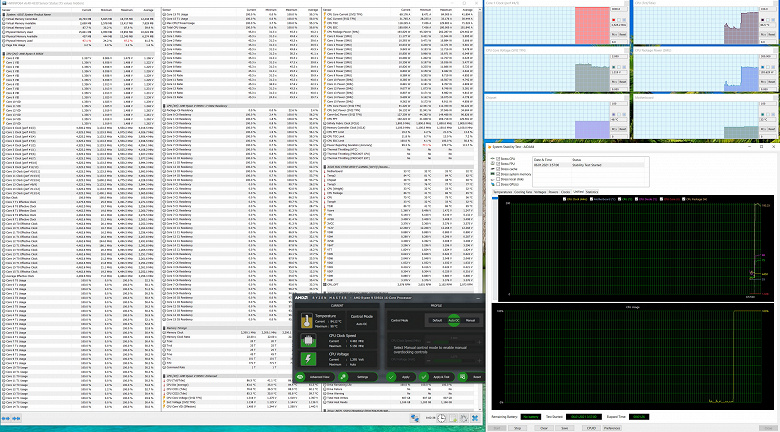
Task: Click HWiNFO back navigation arrows icon
Action: [6, 419]
